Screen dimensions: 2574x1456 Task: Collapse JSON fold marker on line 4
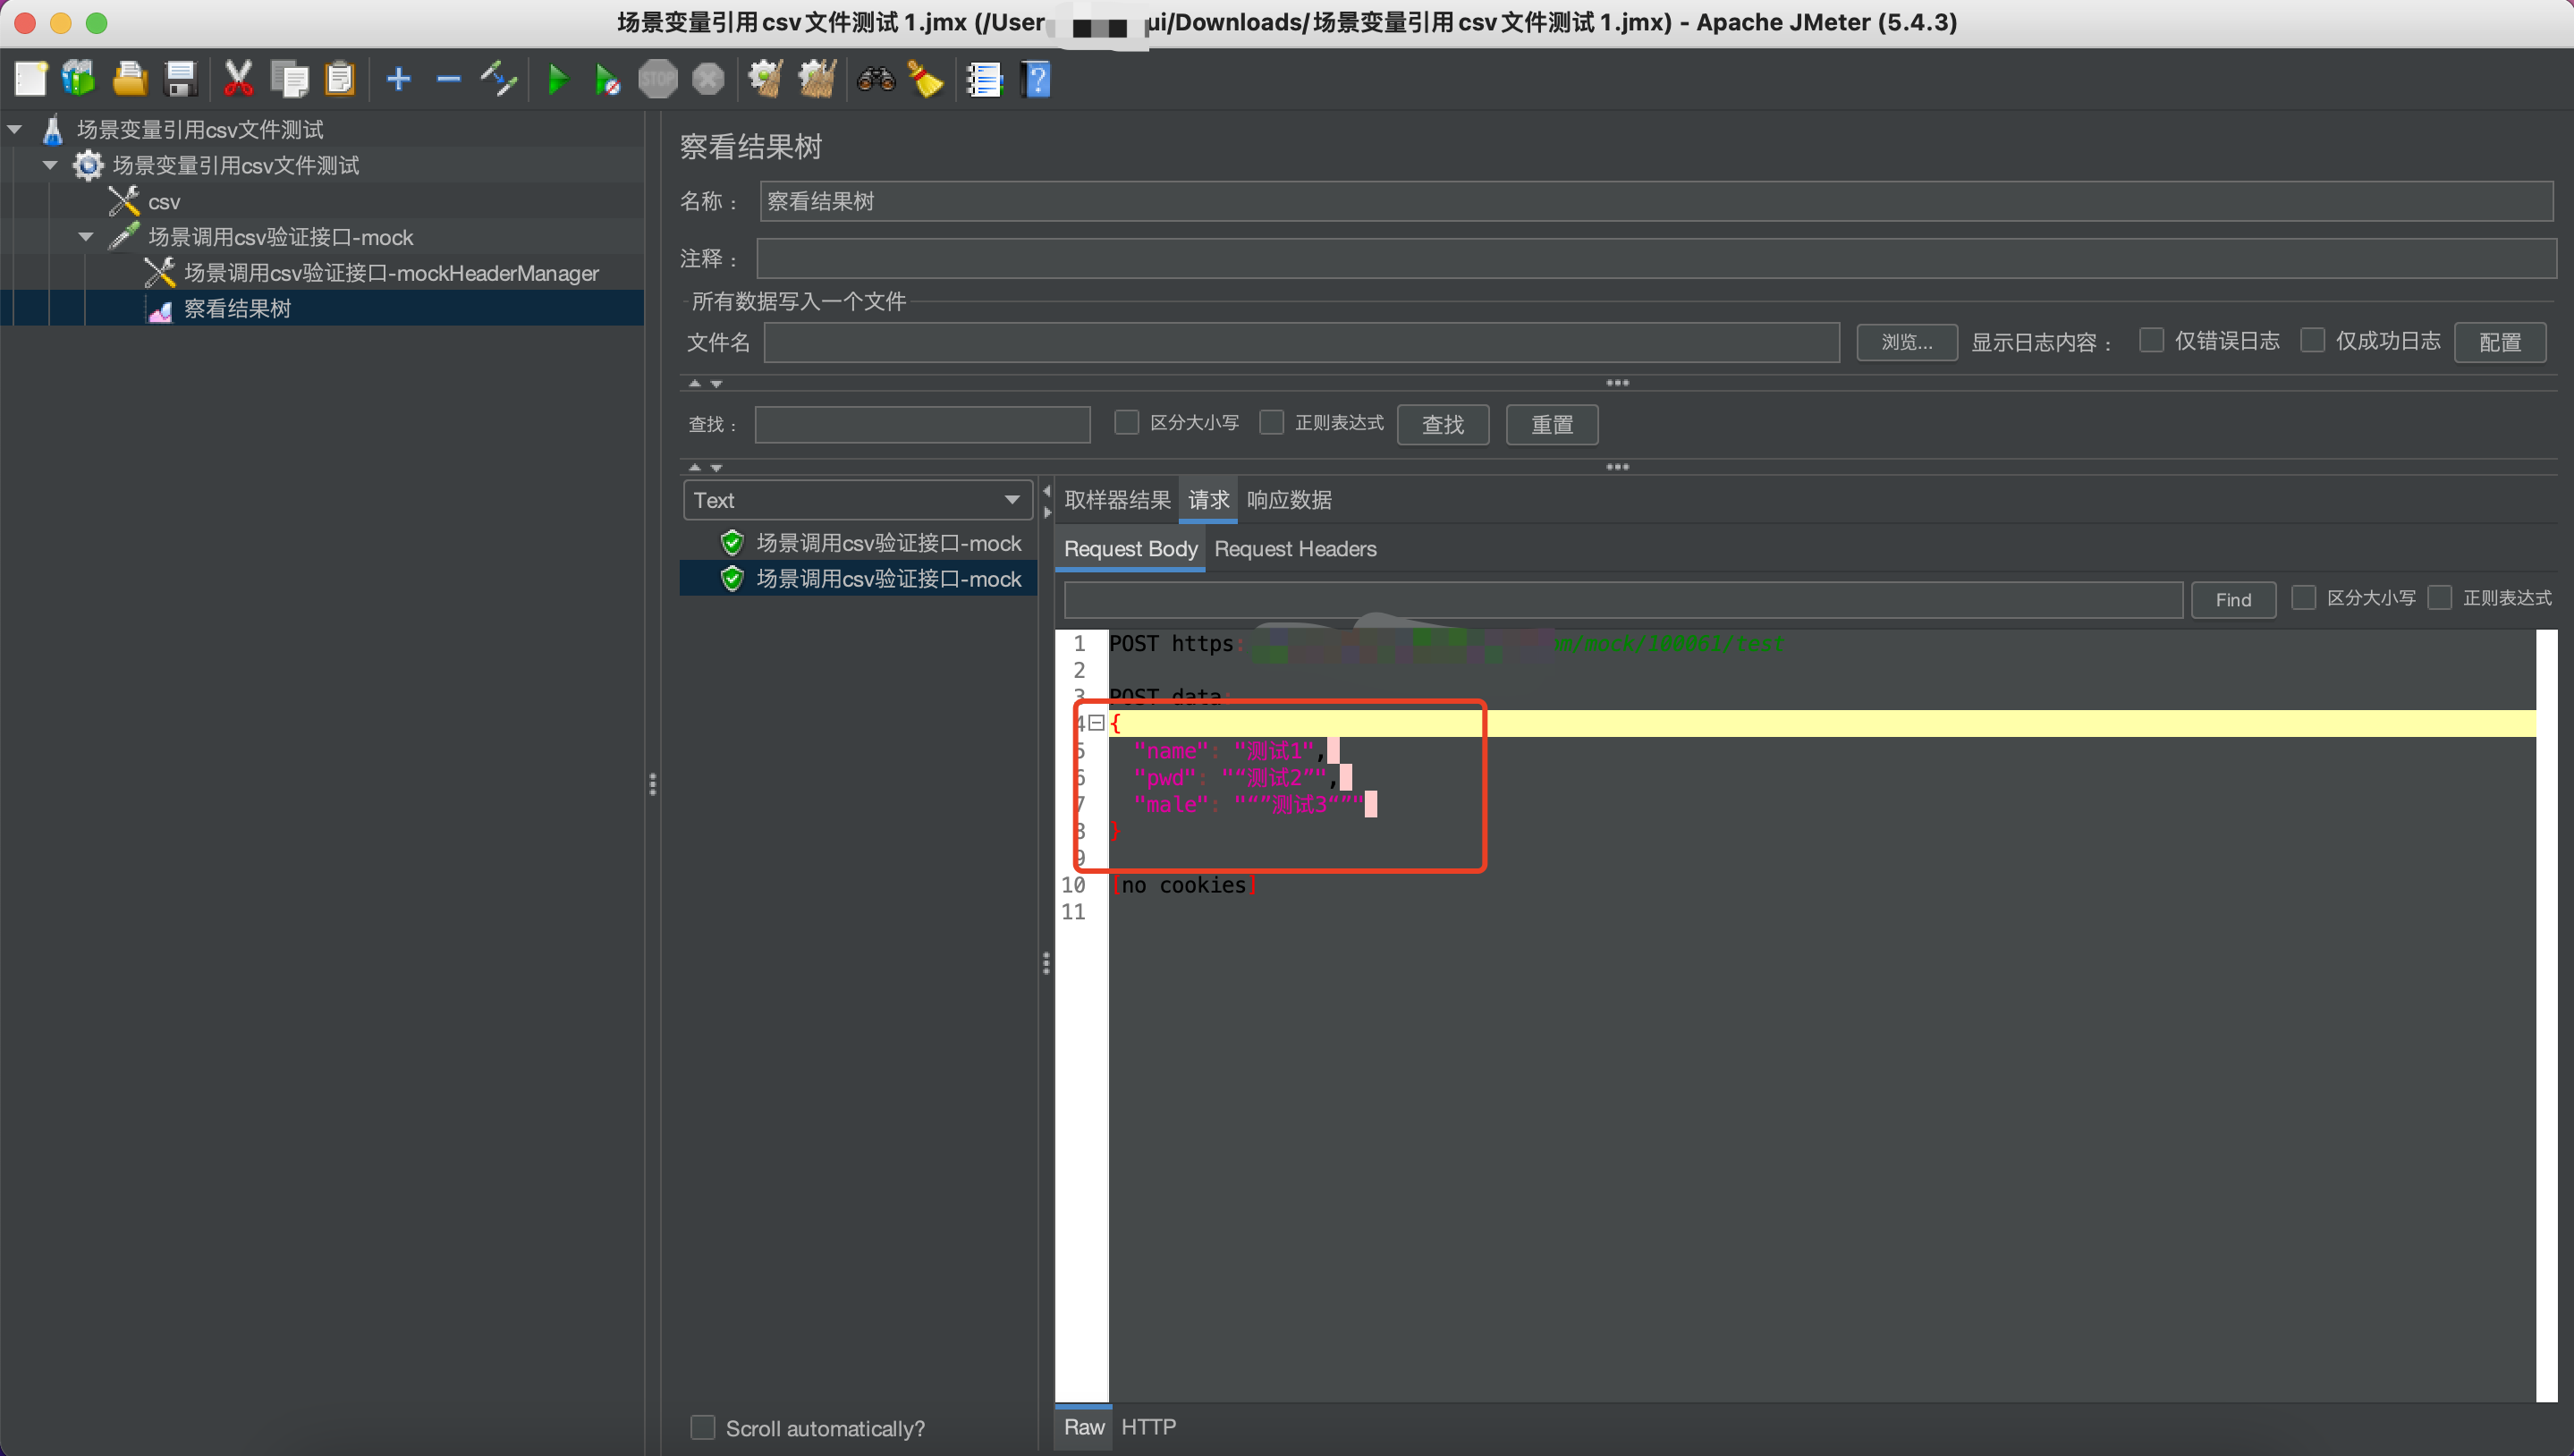tap(1097, 722)
